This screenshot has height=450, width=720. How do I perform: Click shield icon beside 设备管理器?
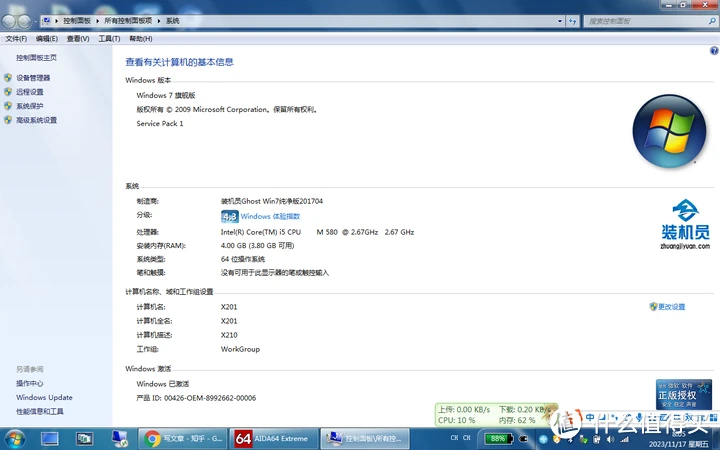pyautogui.click(x=8, y=78)
